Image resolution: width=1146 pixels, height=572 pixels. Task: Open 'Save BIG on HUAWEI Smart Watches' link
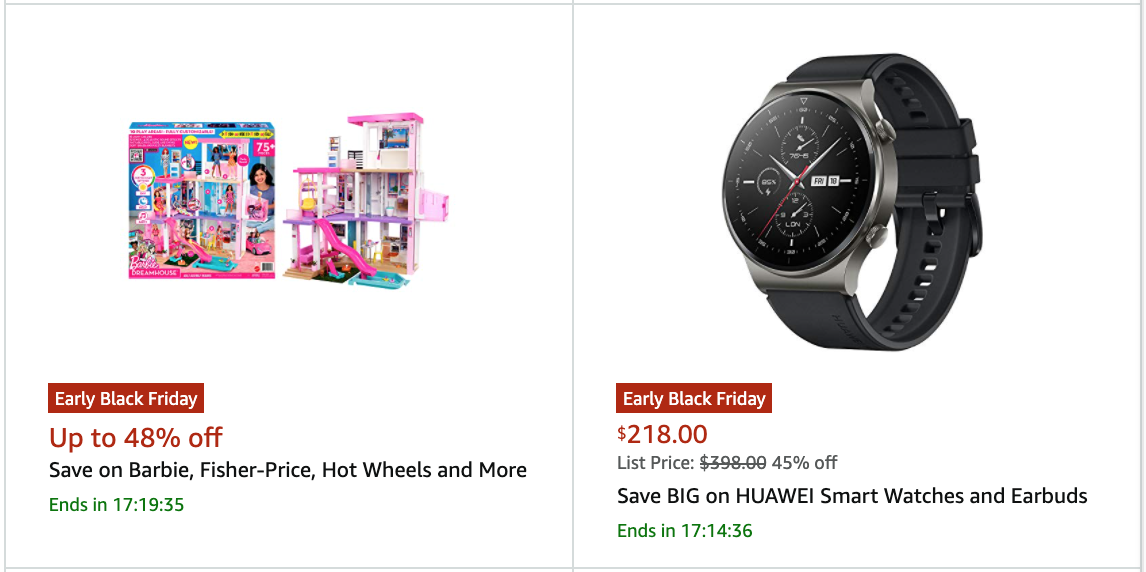(852, 496)
